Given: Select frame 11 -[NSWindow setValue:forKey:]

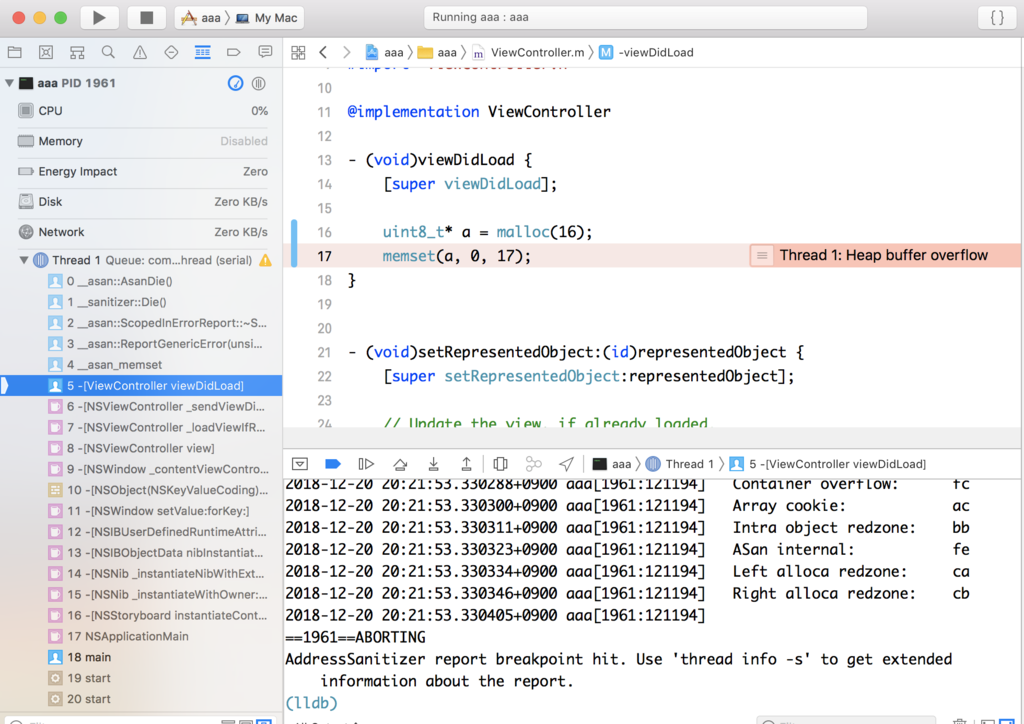Looking at the screenshot, I should pyautogui.click(x=141, y=511).
